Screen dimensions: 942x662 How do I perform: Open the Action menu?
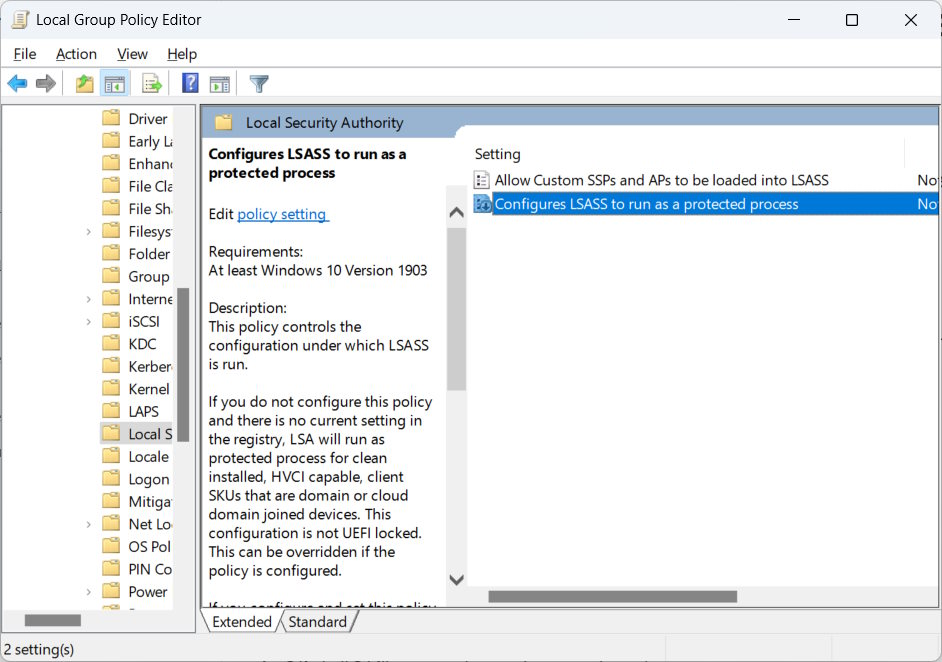76,54
